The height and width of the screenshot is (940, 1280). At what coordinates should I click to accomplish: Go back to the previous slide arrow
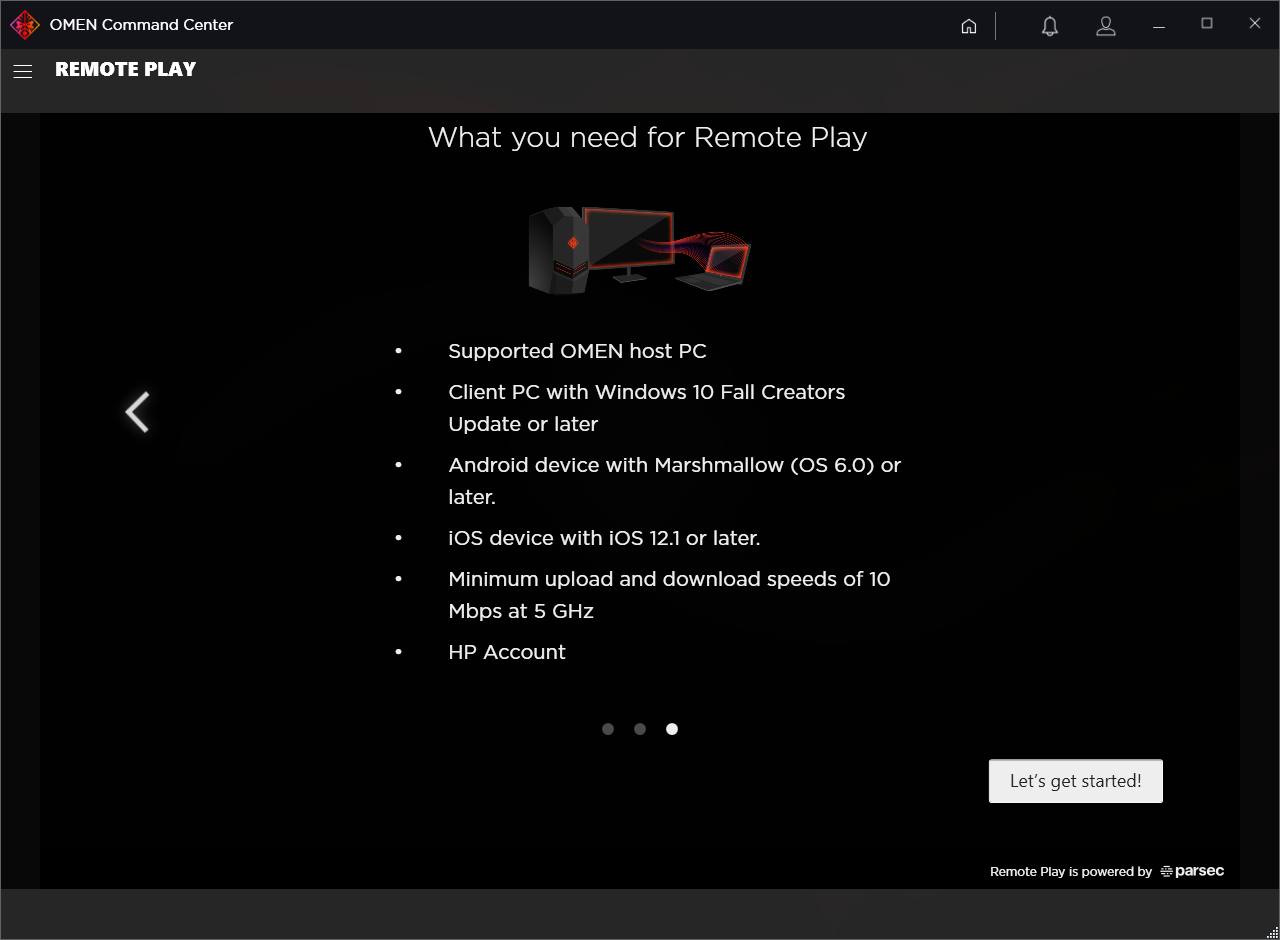coord(137,412)
